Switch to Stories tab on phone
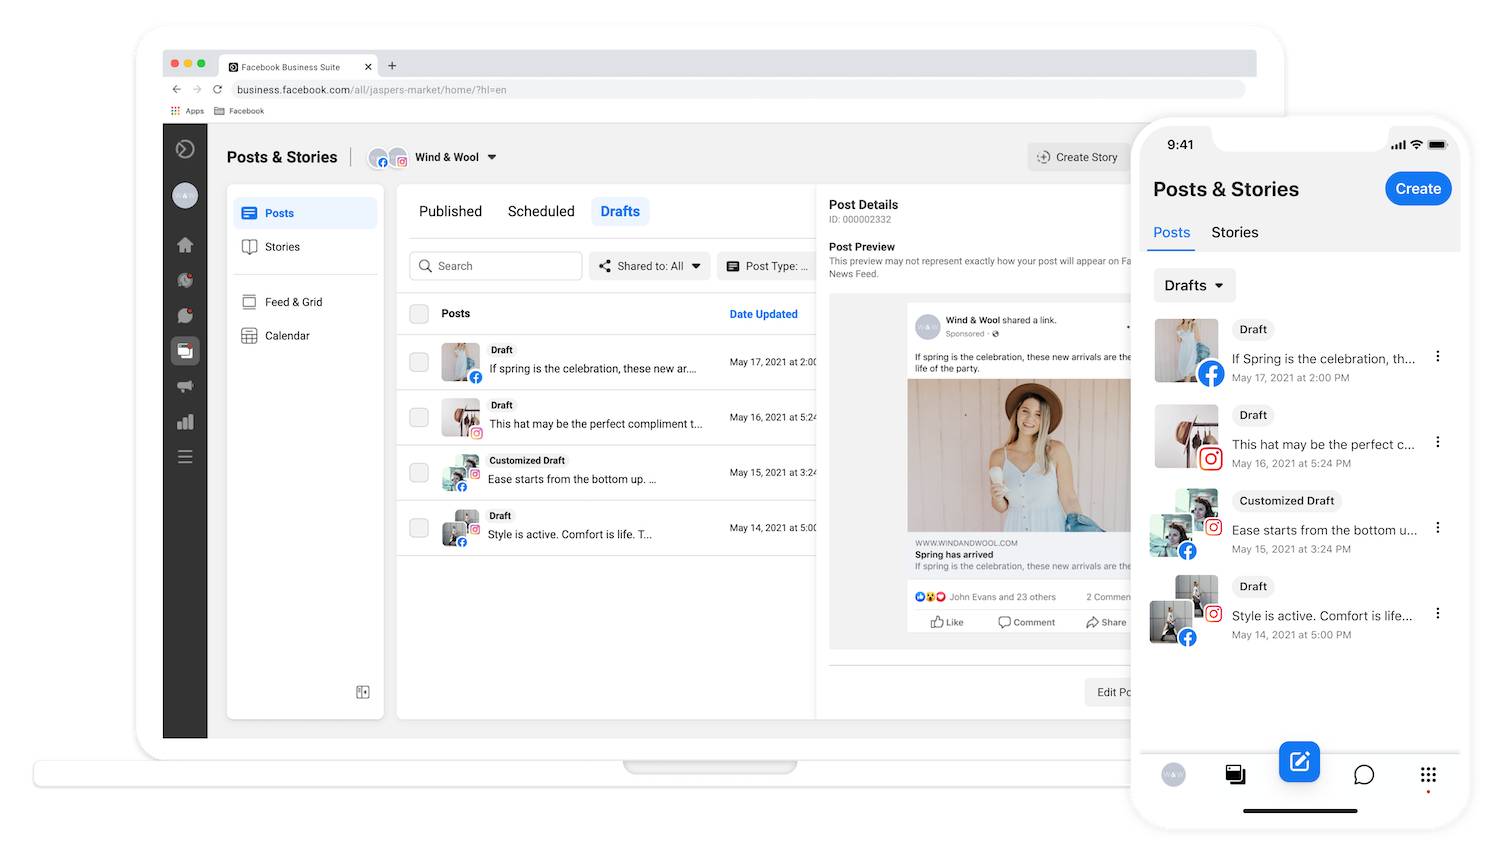1500x844 pixels. point(1234,232)
